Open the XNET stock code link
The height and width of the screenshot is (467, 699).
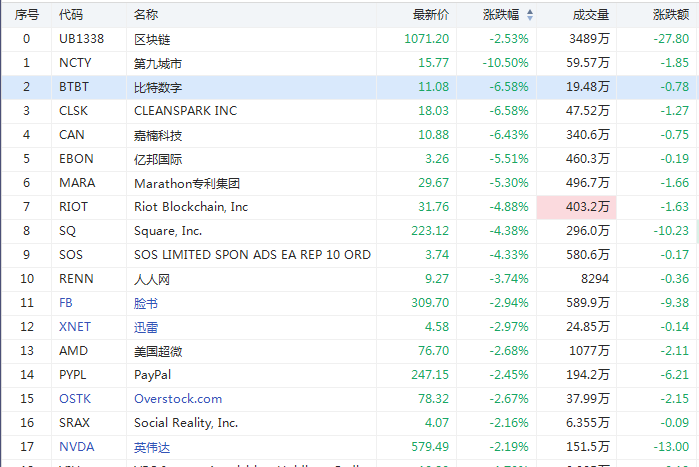74,326
